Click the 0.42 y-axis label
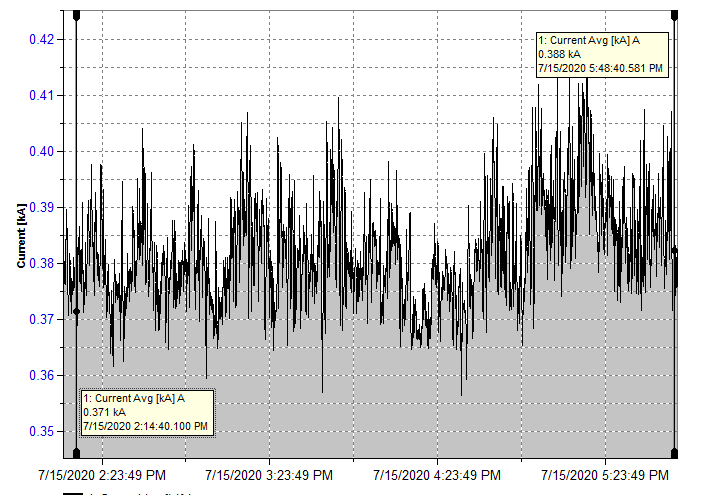The image size is (710, 495). pyautogui.click(x=42, y=39)
